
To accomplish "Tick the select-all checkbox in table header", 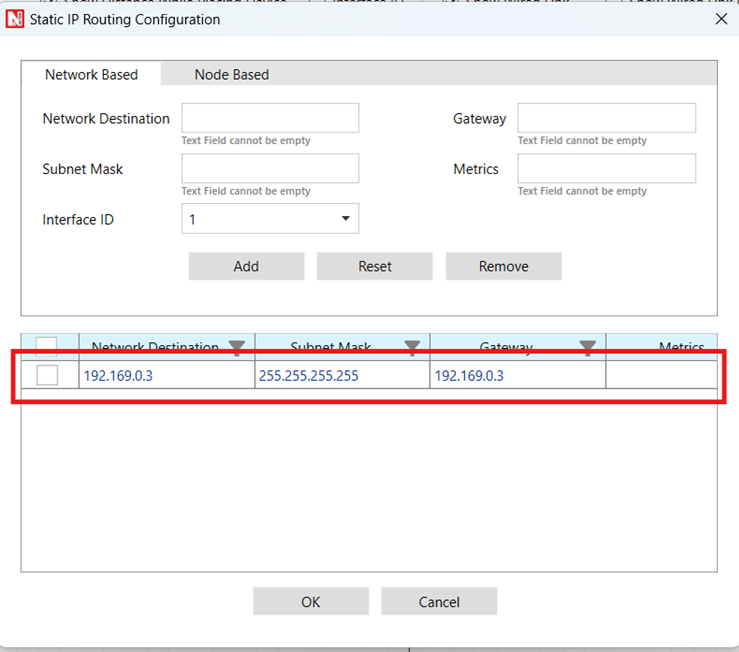I will pos(47,346).
